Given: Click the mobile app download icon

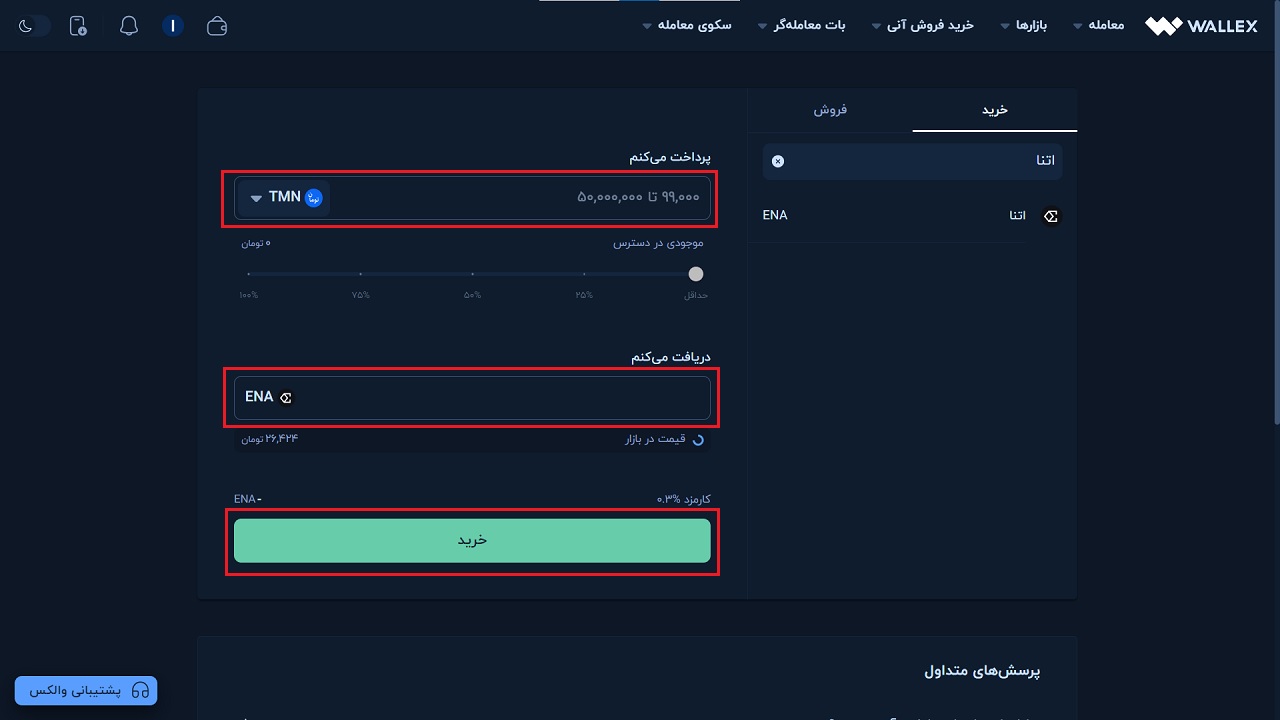Looking at the screenshot, I should click(x=78, y=26).
